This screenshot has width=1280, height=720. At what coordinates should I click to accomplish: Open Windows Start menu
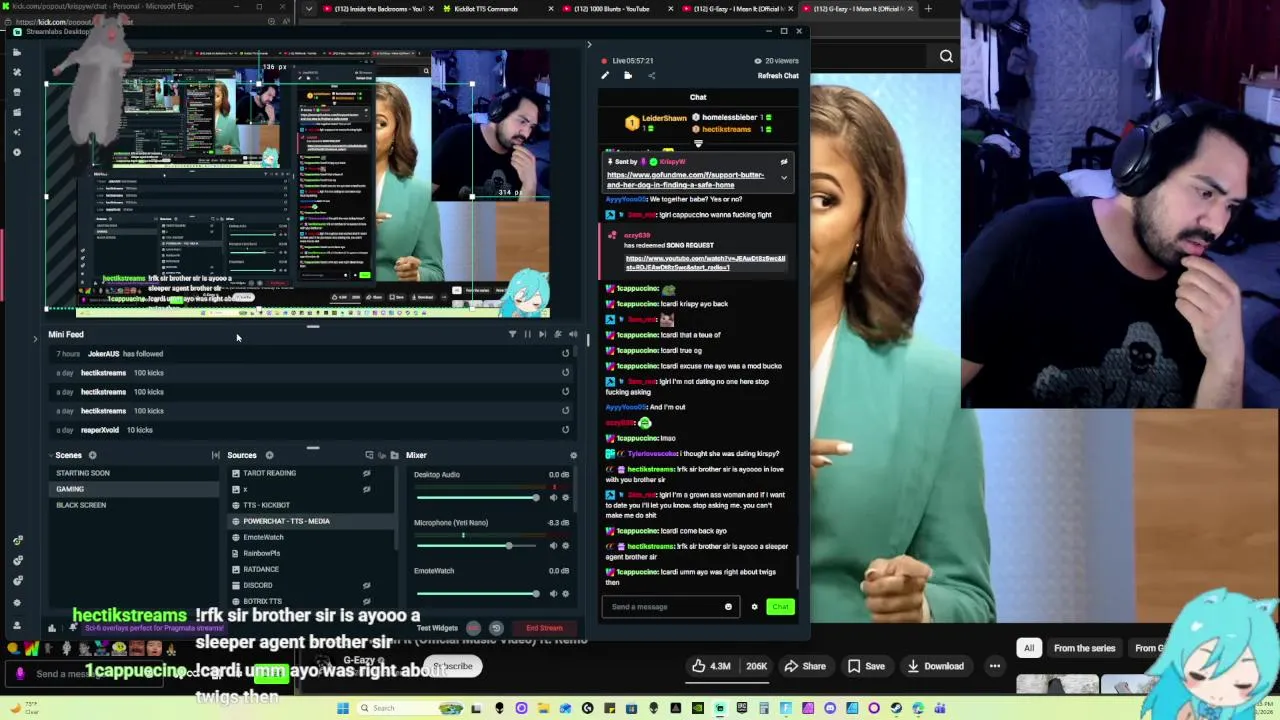point(343,708)
